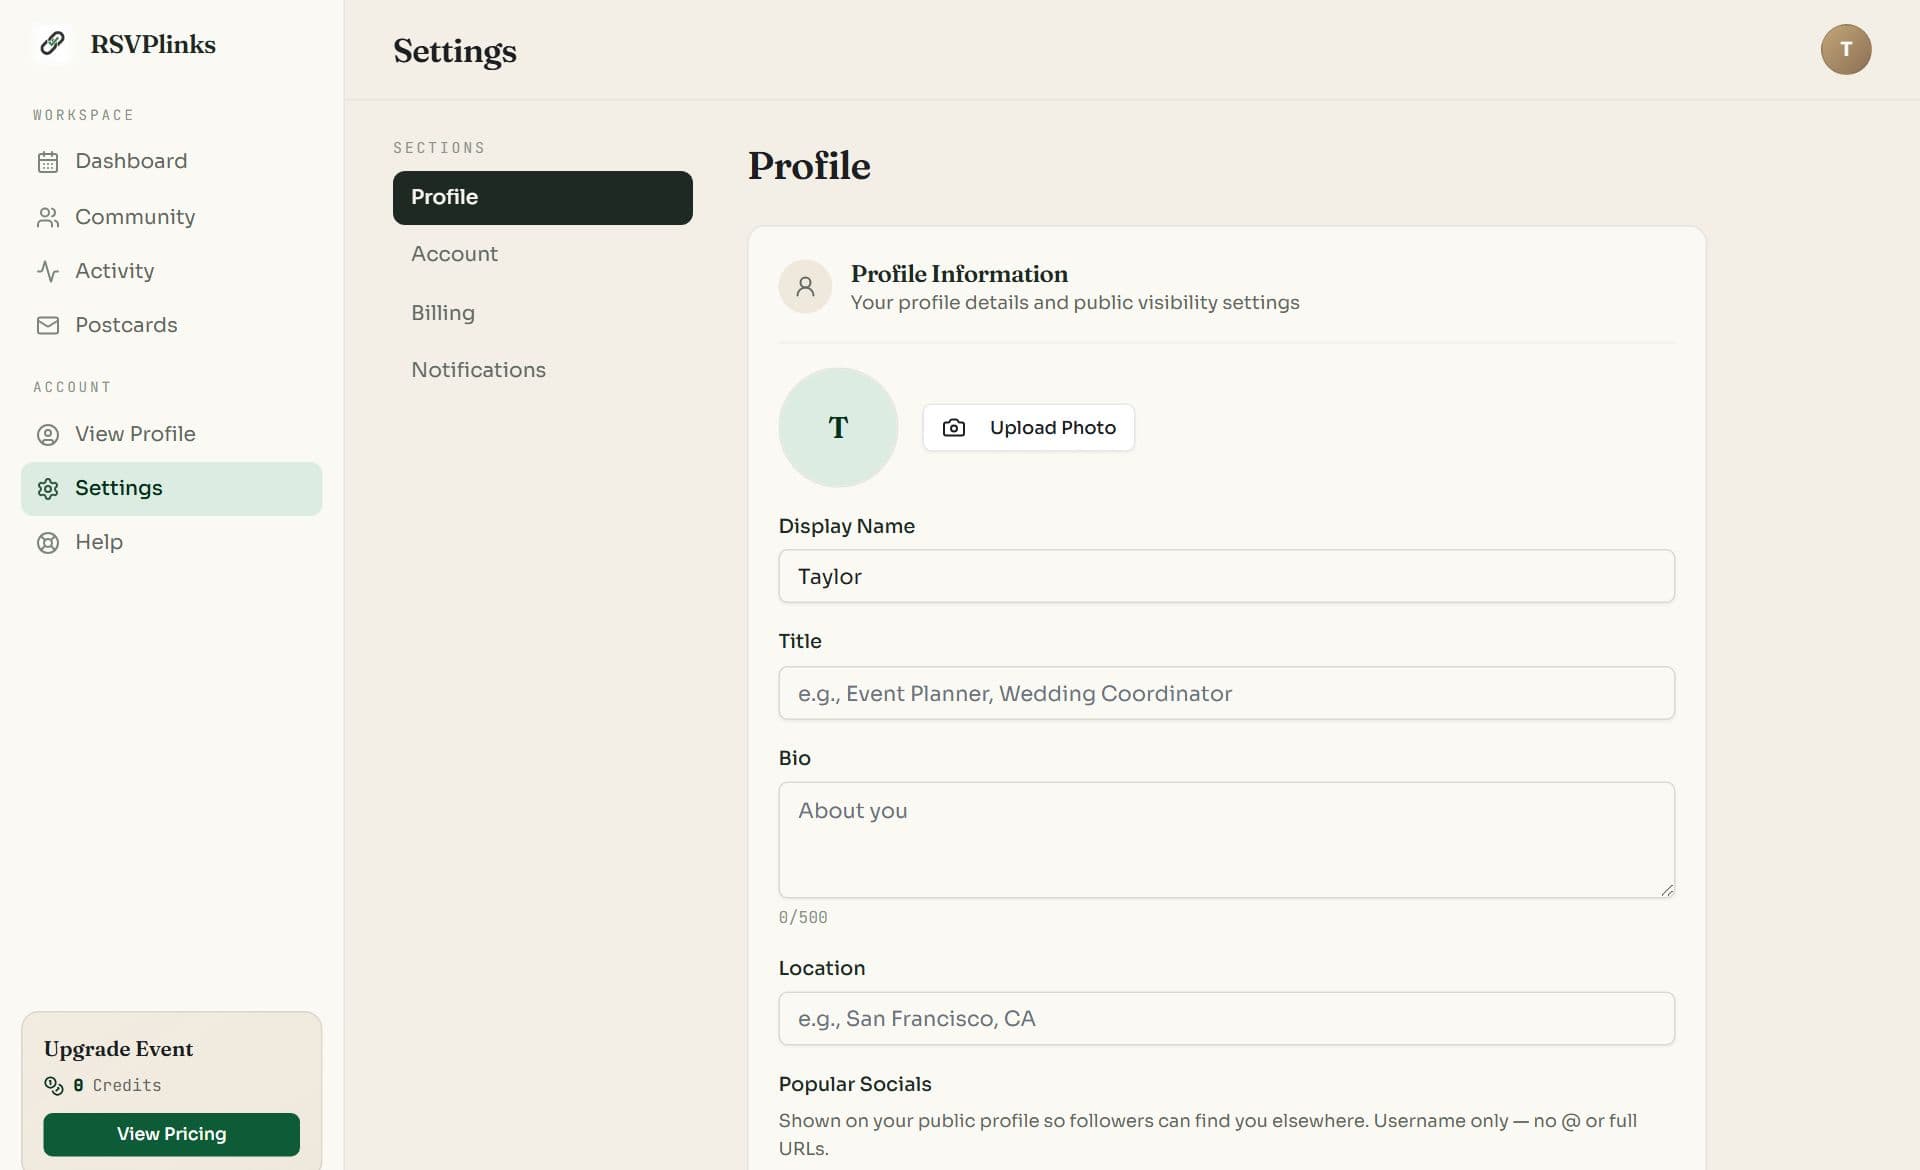Viewport: 1920px width, 1170px height.
Task: Click the credits coins icon
Action: [x=54, y=1085]
